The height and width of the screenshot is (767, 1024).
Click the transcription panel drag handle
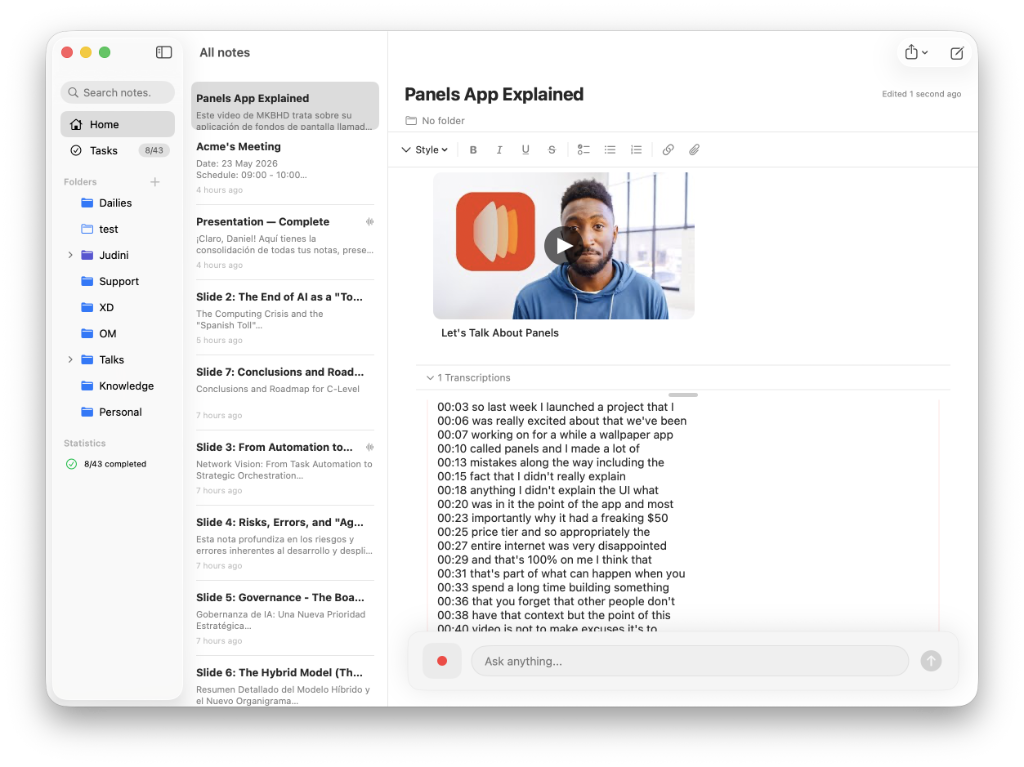click(683, 395)
